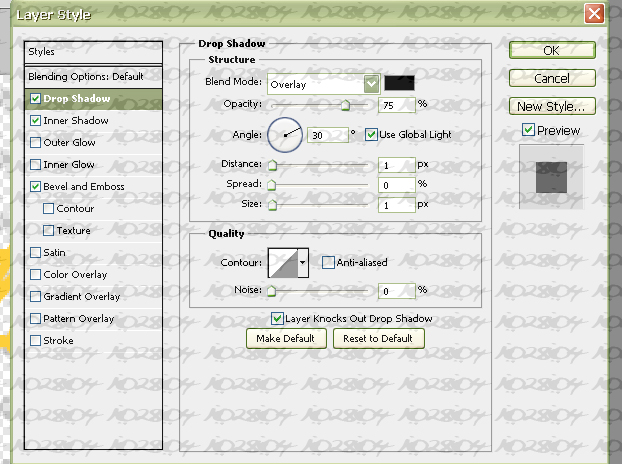
Task: Close the Layer Style dialog
Action: click(x=594, y=13)
